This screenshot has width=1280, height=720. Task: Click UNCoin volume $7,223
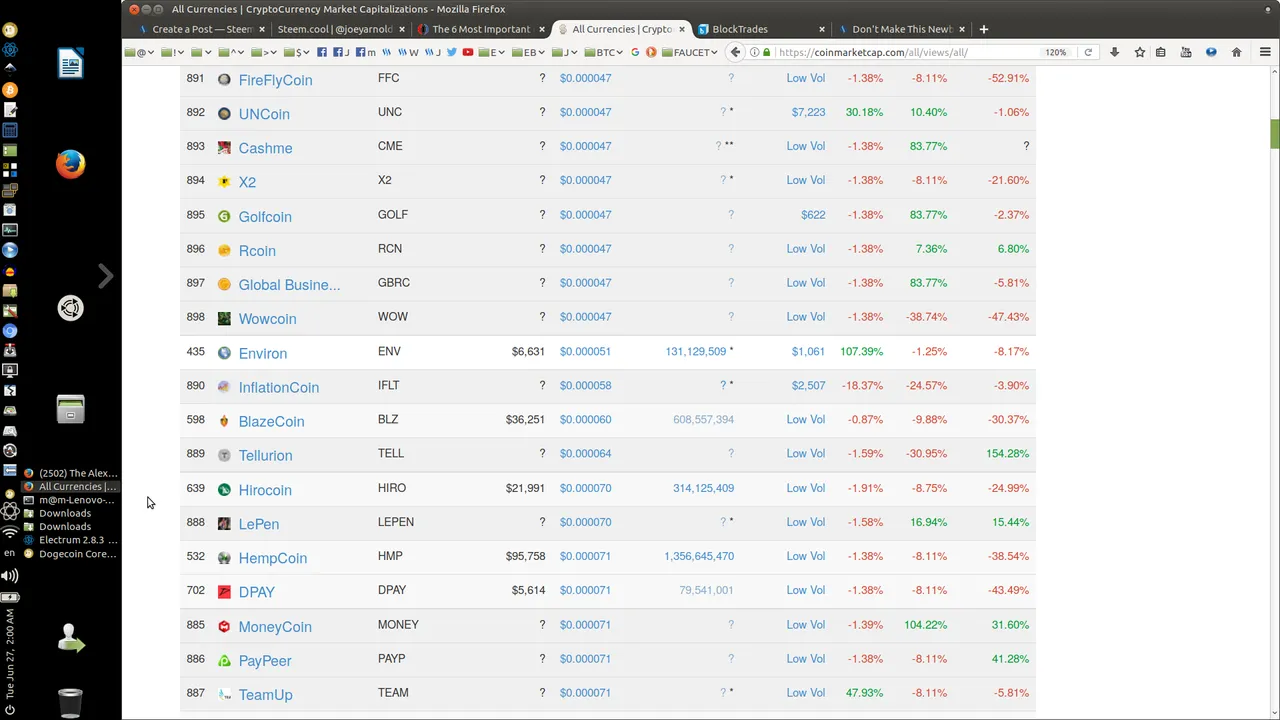[808, 112]
